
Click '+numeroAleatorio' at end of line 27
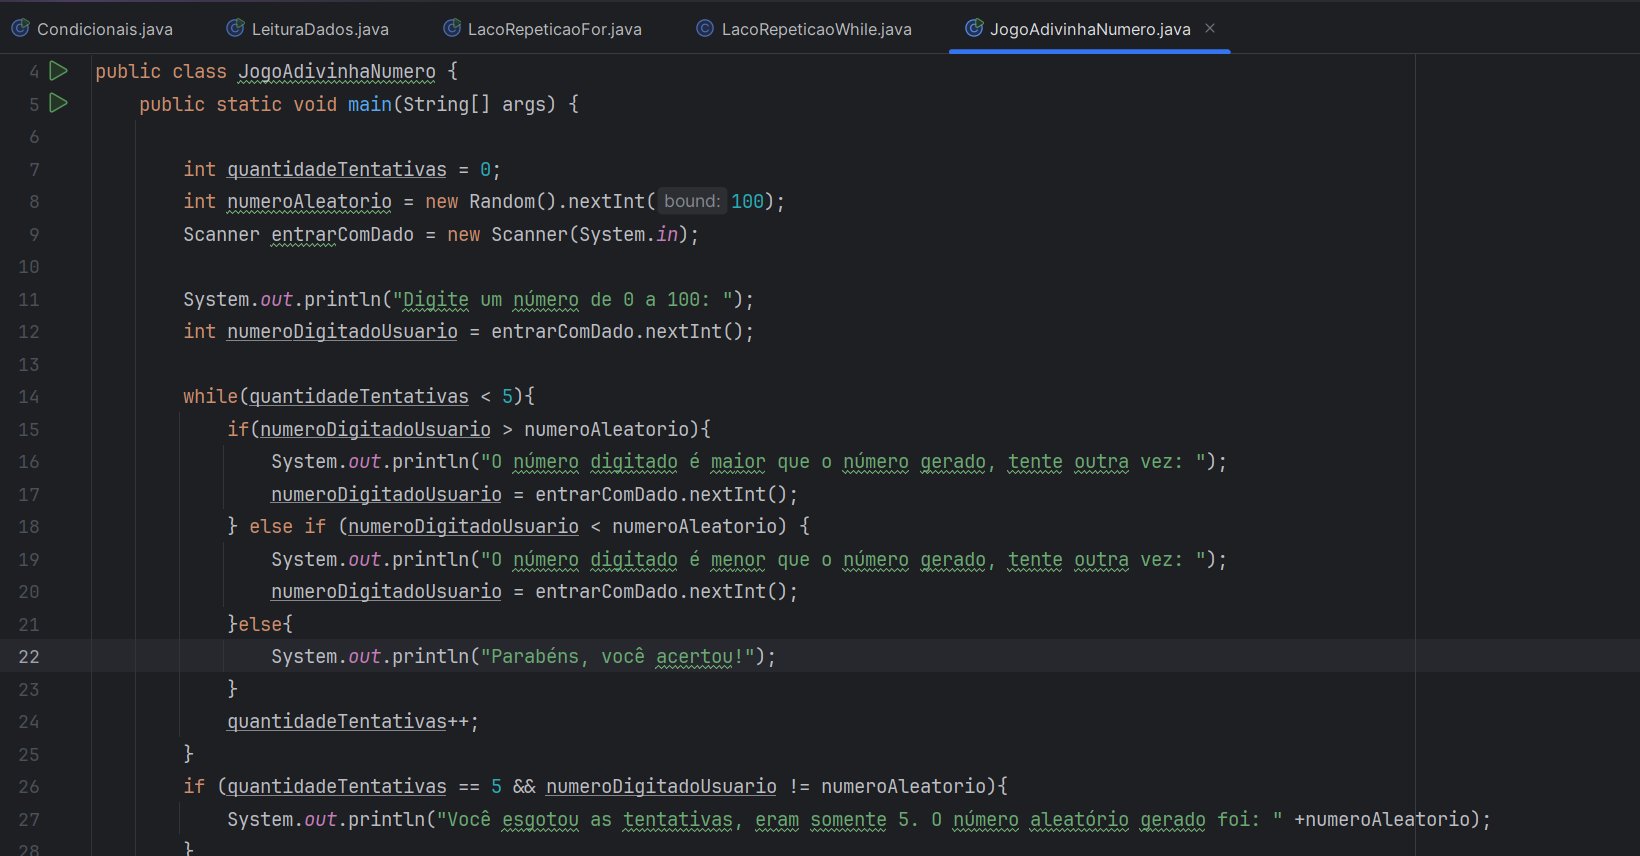click(1382, 820)
